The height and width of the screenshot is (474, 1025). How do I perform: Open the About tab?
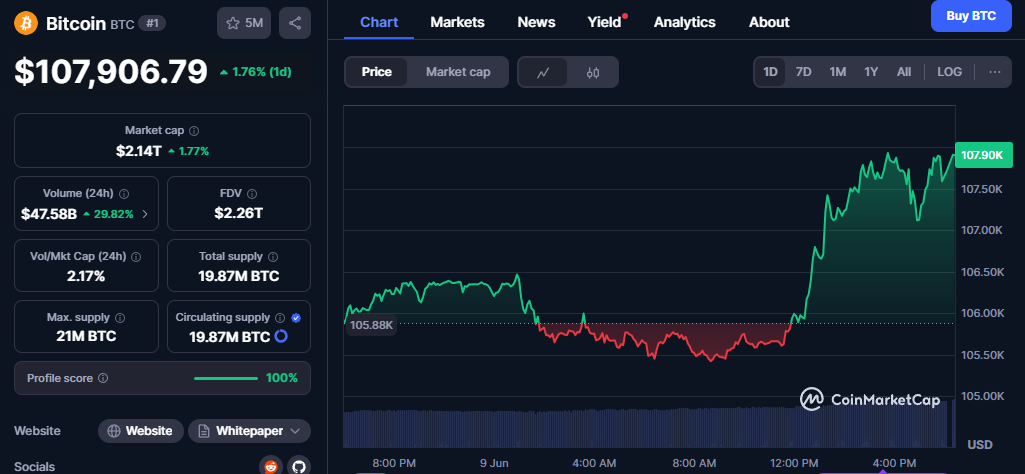pos(769,22)
